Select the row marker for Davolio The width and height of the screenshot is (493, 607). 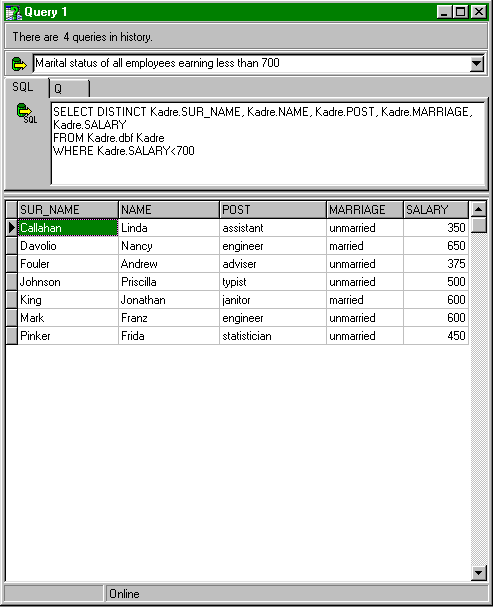click(12, 246)
